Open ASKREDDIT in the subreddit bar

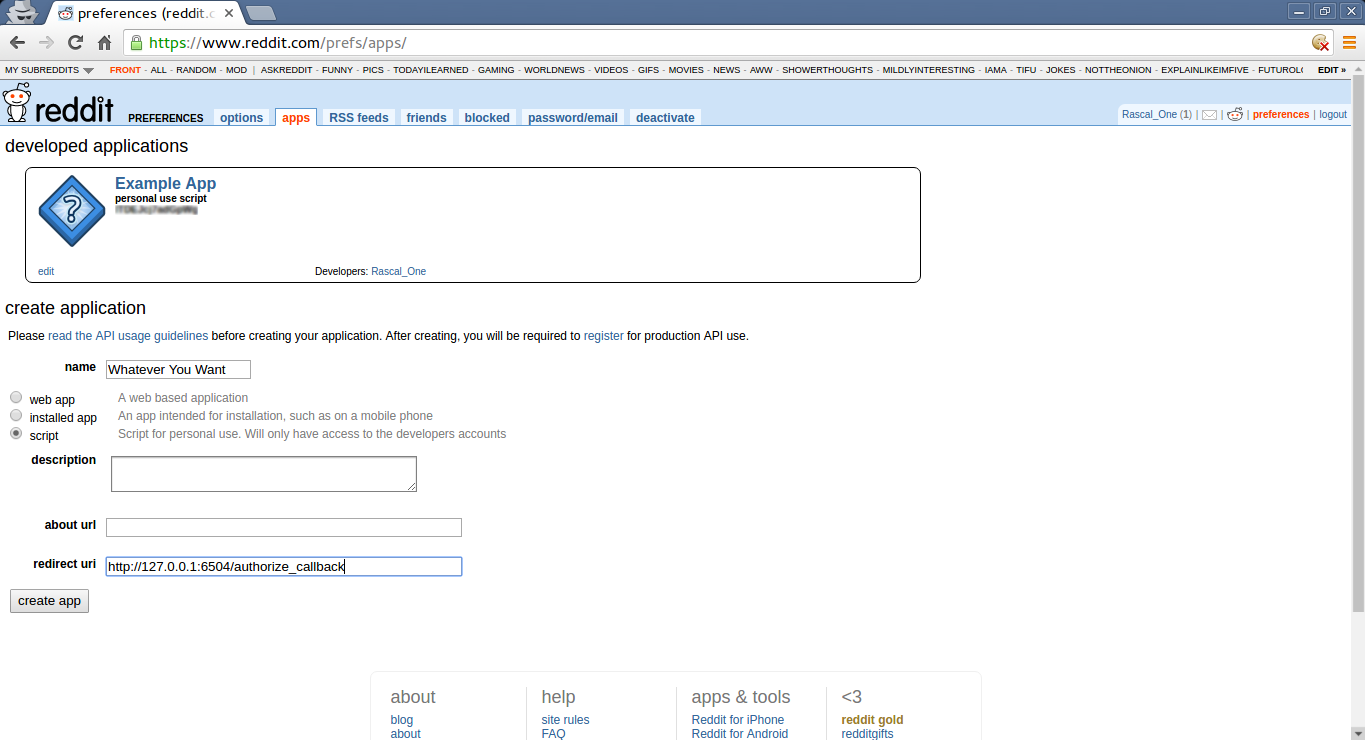[286, 70]
